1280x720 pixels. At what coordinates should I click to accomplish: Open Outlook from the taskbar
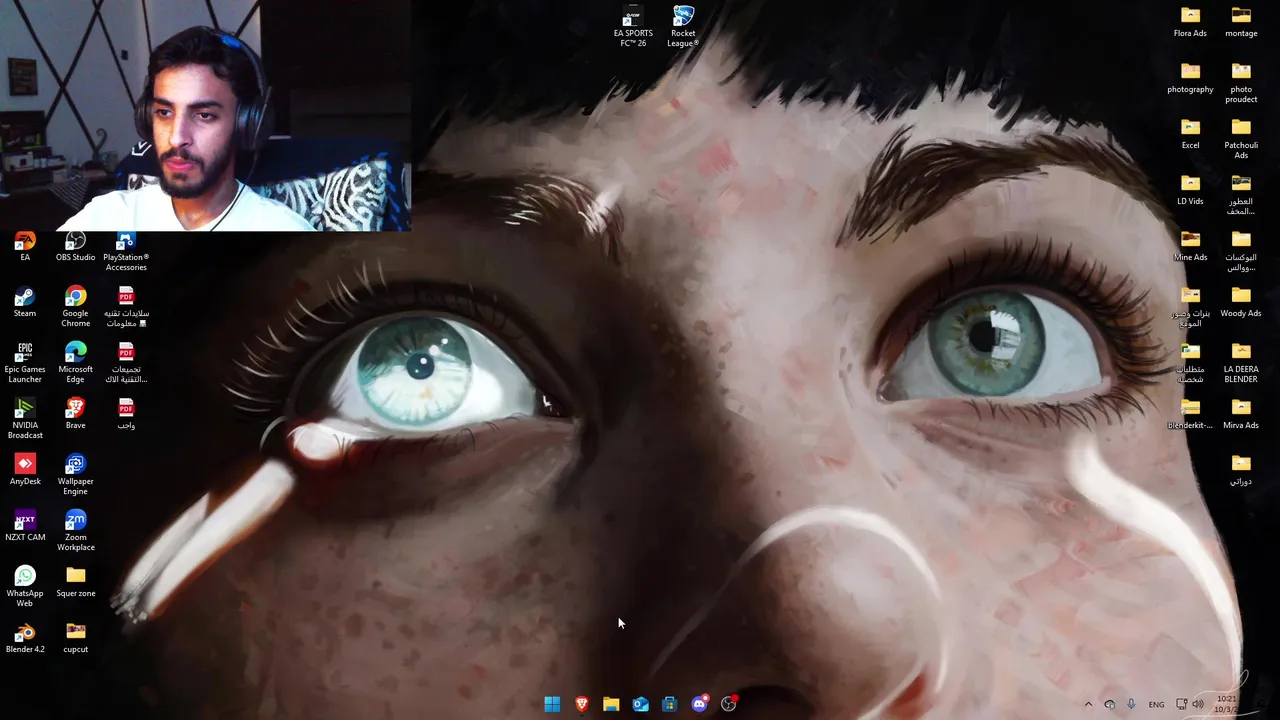coord(640,704)
